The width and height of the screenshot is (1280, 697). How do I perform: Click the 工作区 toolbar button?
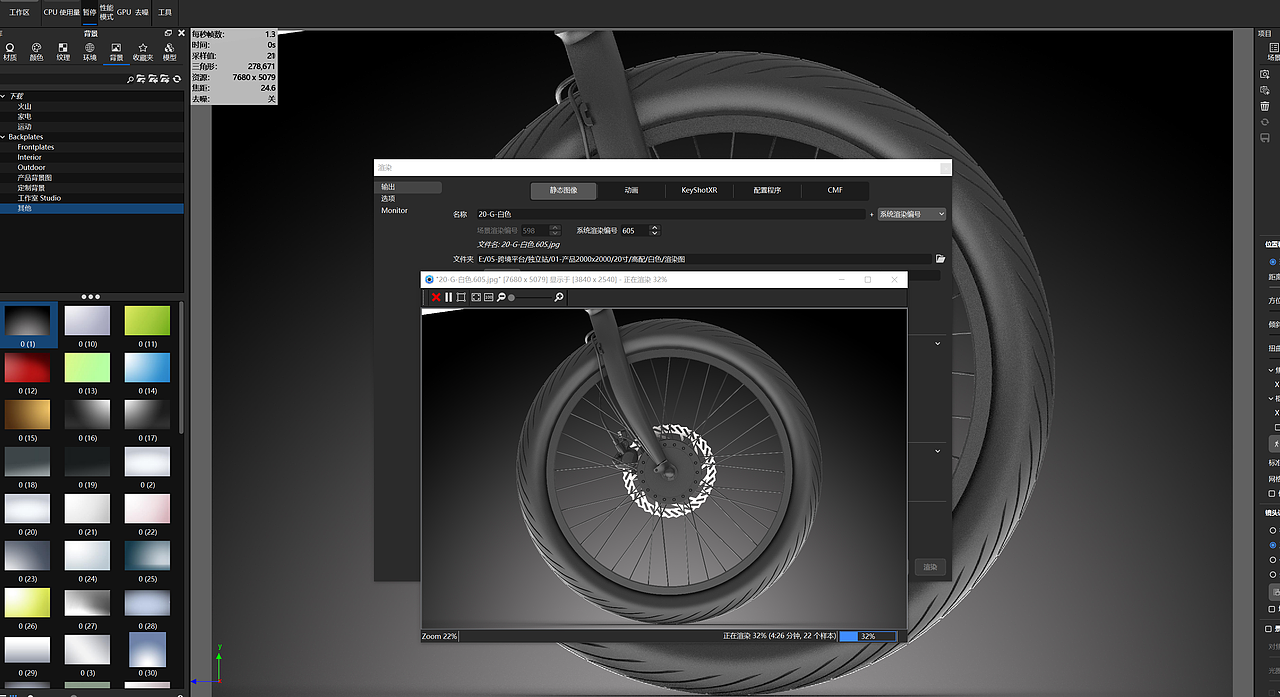tap(19, 13)
